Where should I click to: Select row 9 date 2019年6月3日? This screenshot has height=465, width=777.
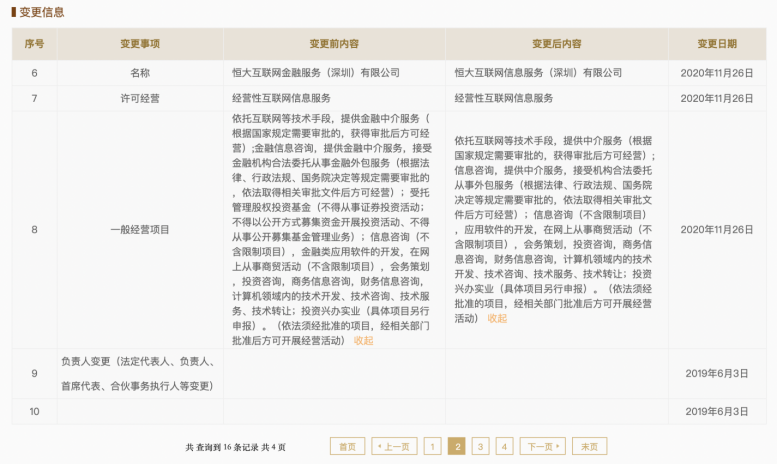pos(717,373)
